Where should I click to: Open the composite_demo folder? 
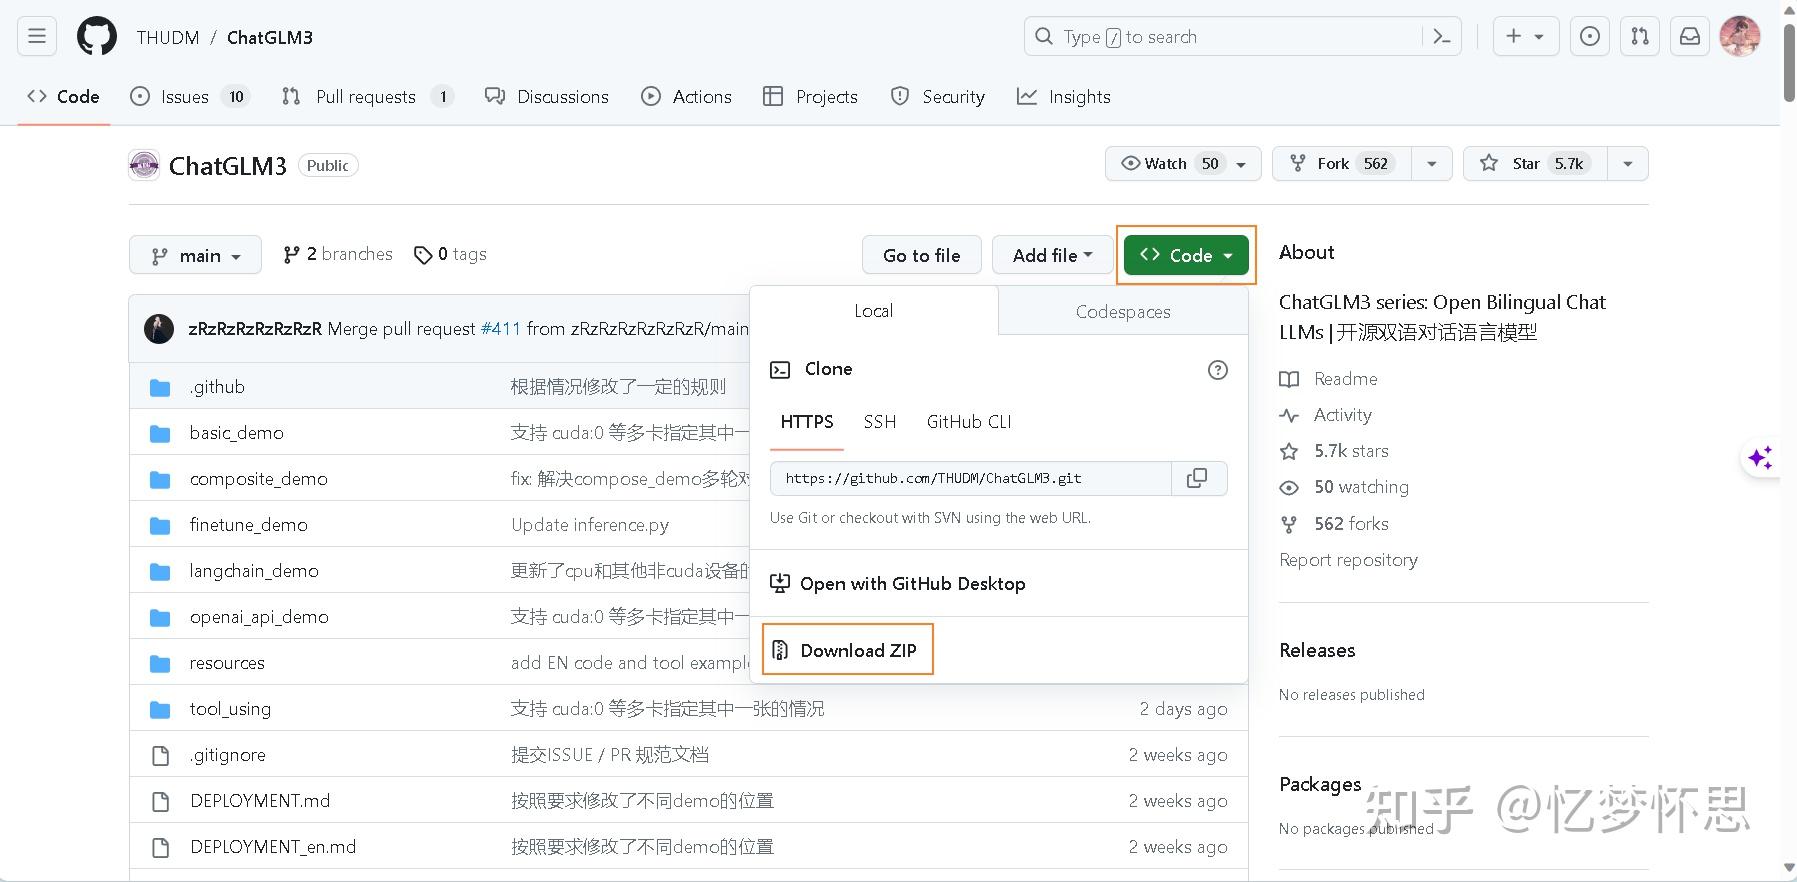pos(258,479)
